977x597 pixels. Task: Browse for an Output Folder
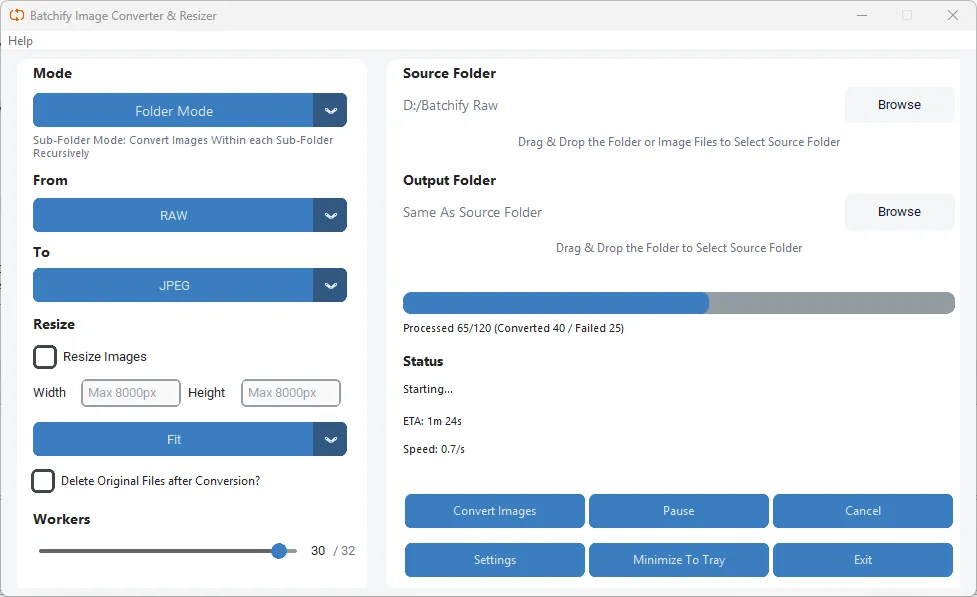point(898,211)
